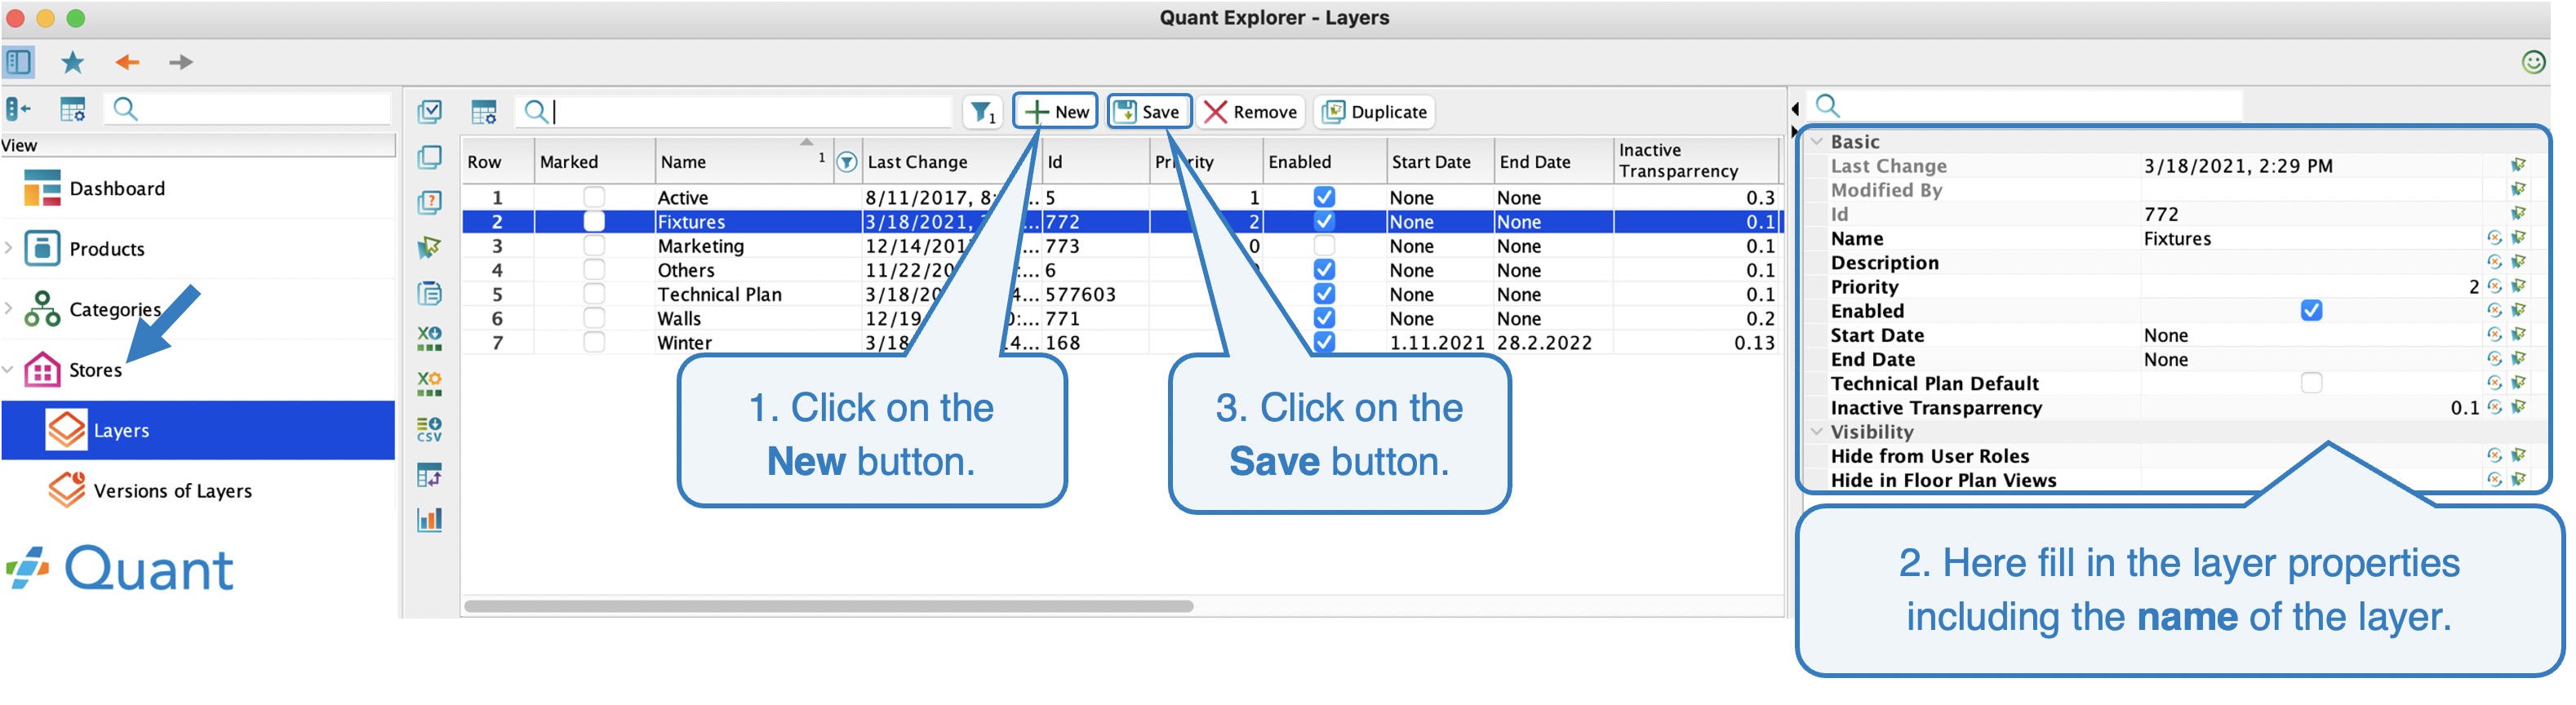Open view table settings in left sidebar
This screenshot has height=705, width=2576.
73,109
